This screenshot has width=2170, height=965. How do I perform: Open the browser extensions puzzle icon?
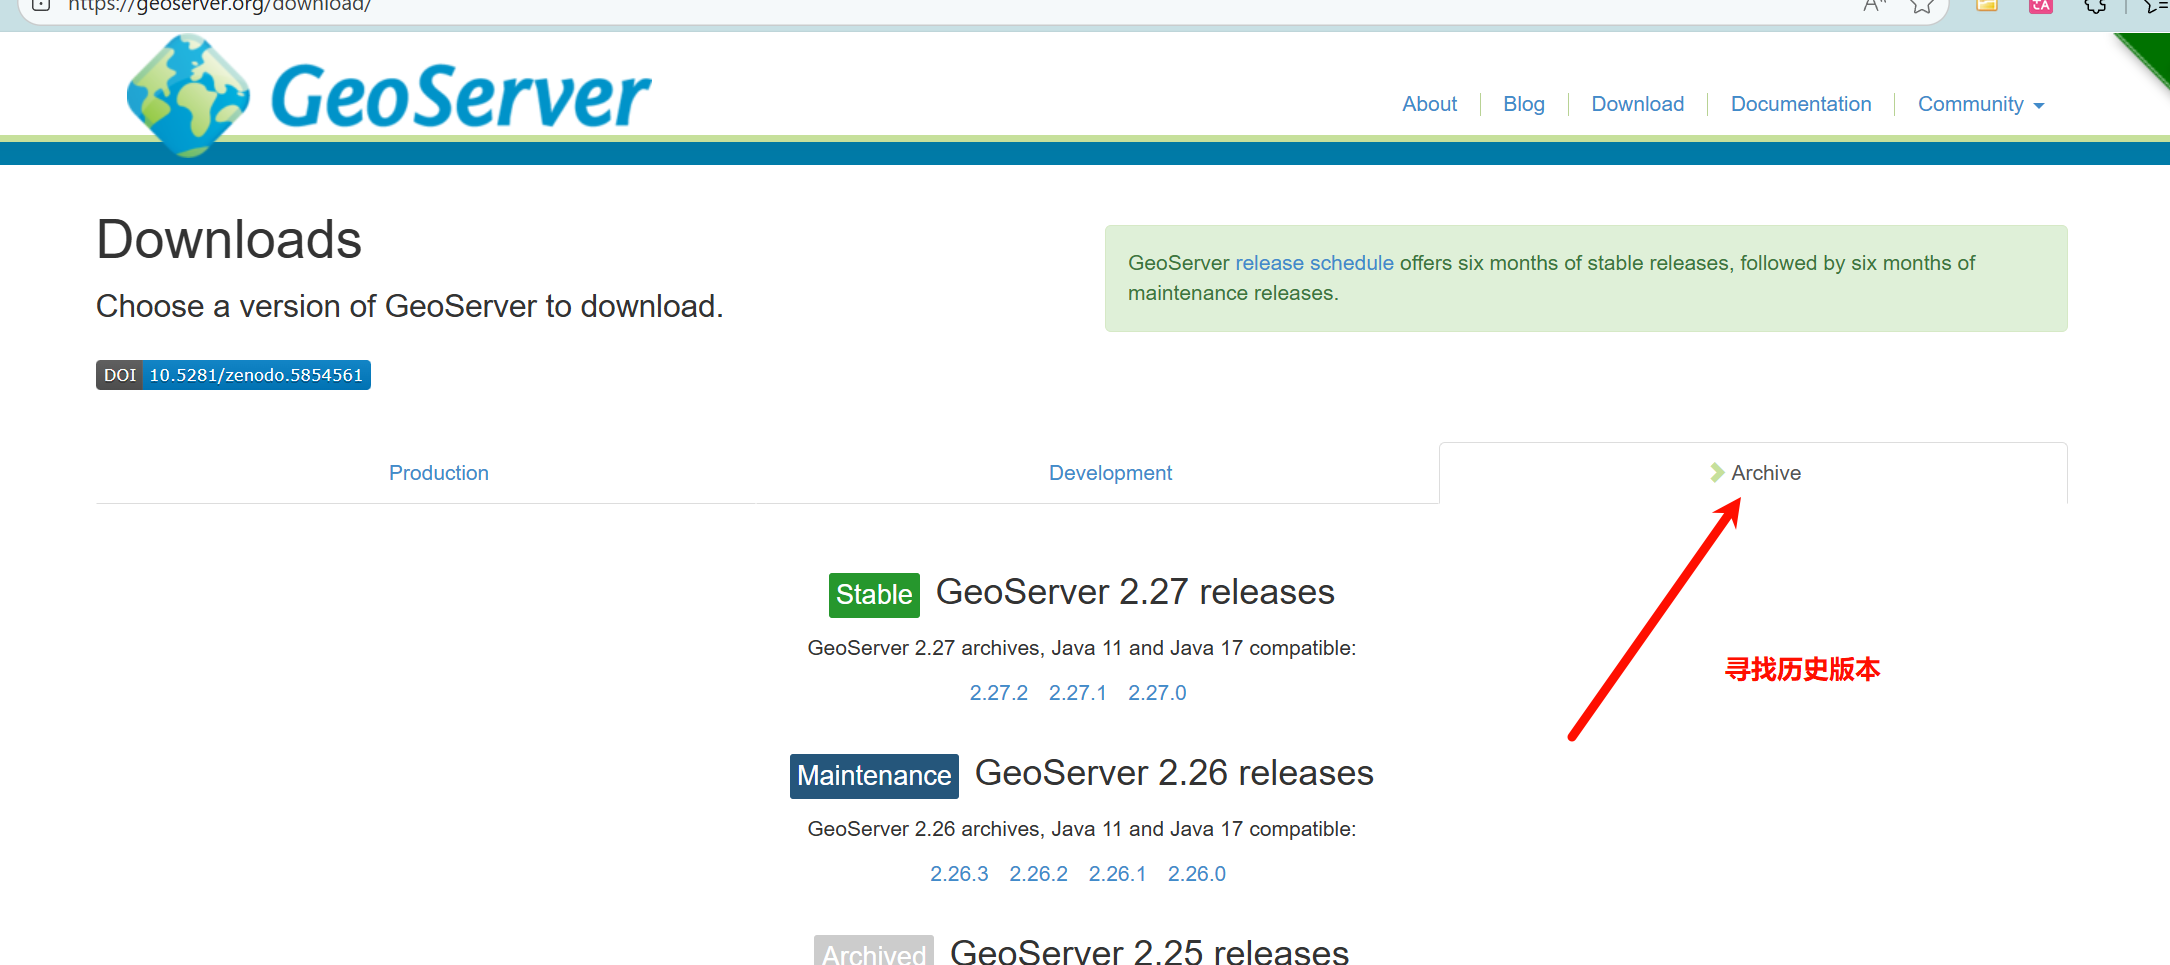click(x=2095, y=6)
